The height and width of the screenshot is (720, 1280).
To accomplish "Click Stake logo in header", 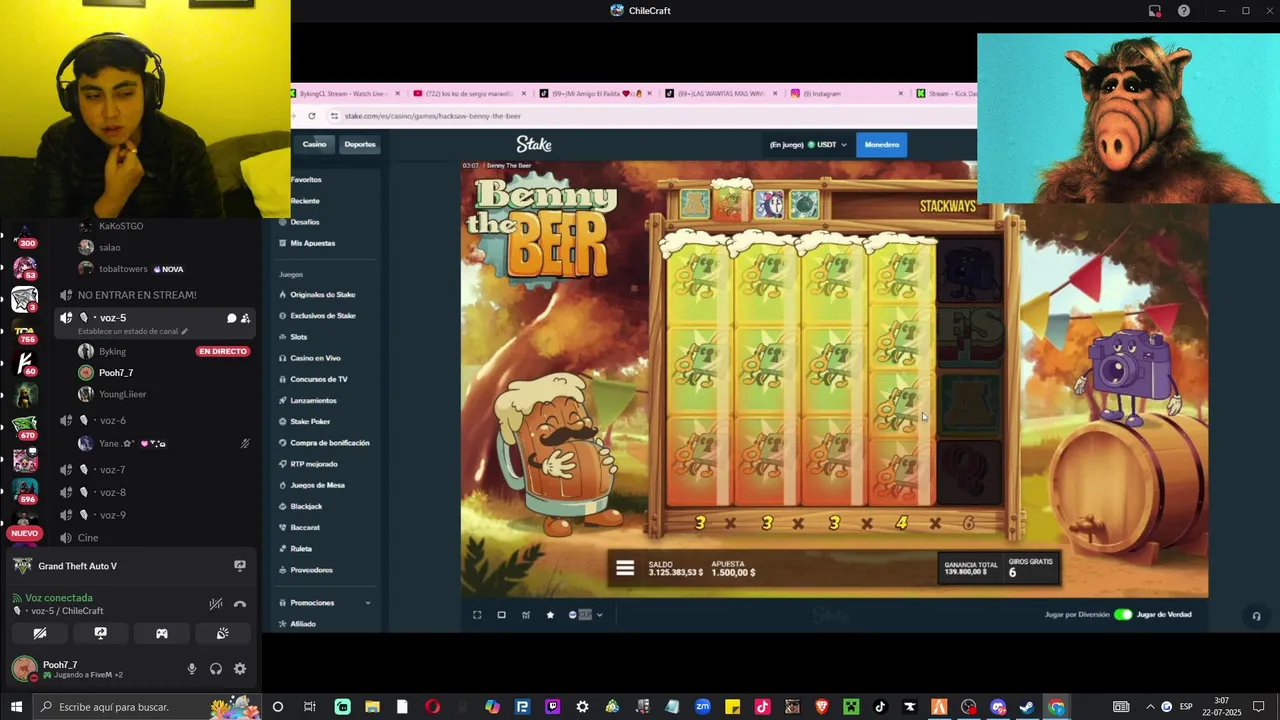I will click(534, 144).
